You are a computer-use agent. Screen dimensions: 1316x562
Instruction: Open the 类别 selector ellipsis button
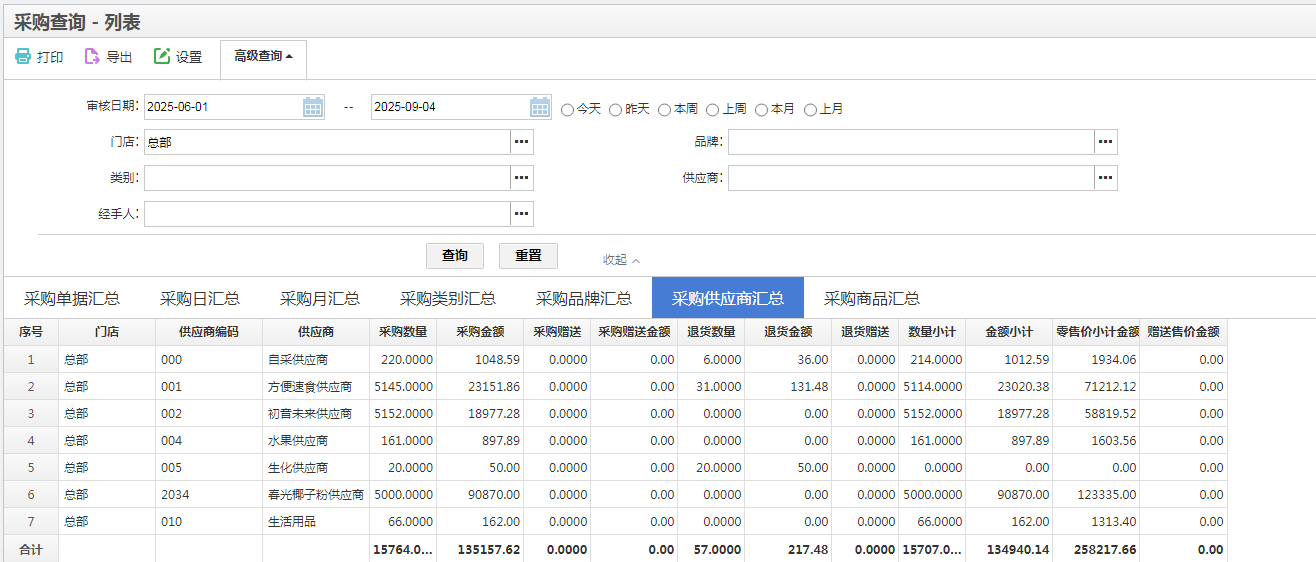tap(521, 178)
